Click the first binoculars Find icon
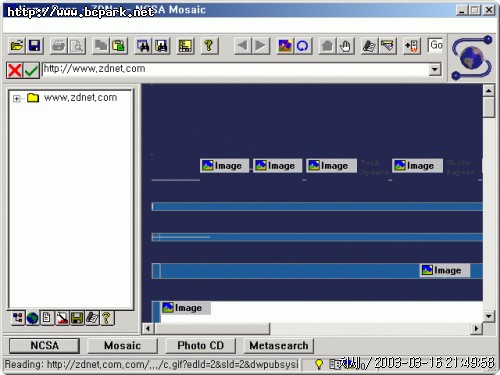 [x=143, y=46]
